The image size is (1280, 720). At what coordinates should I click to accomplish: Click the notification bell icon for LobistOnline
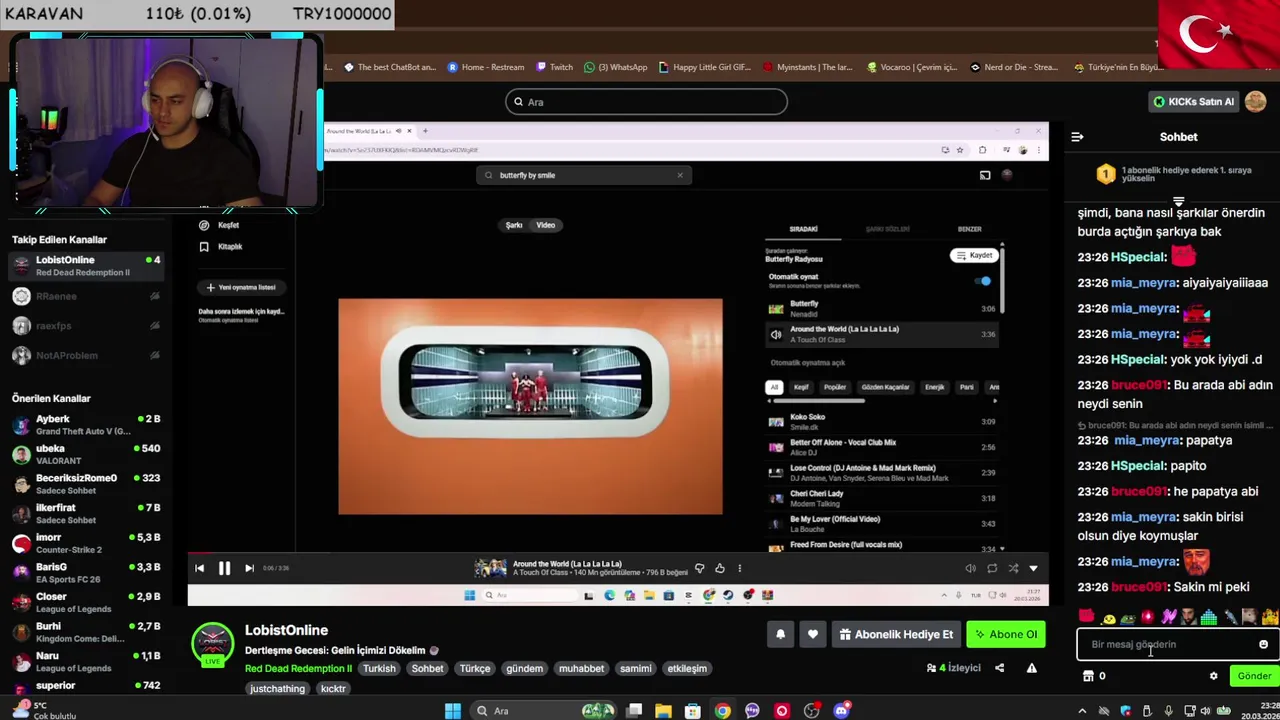781,634
